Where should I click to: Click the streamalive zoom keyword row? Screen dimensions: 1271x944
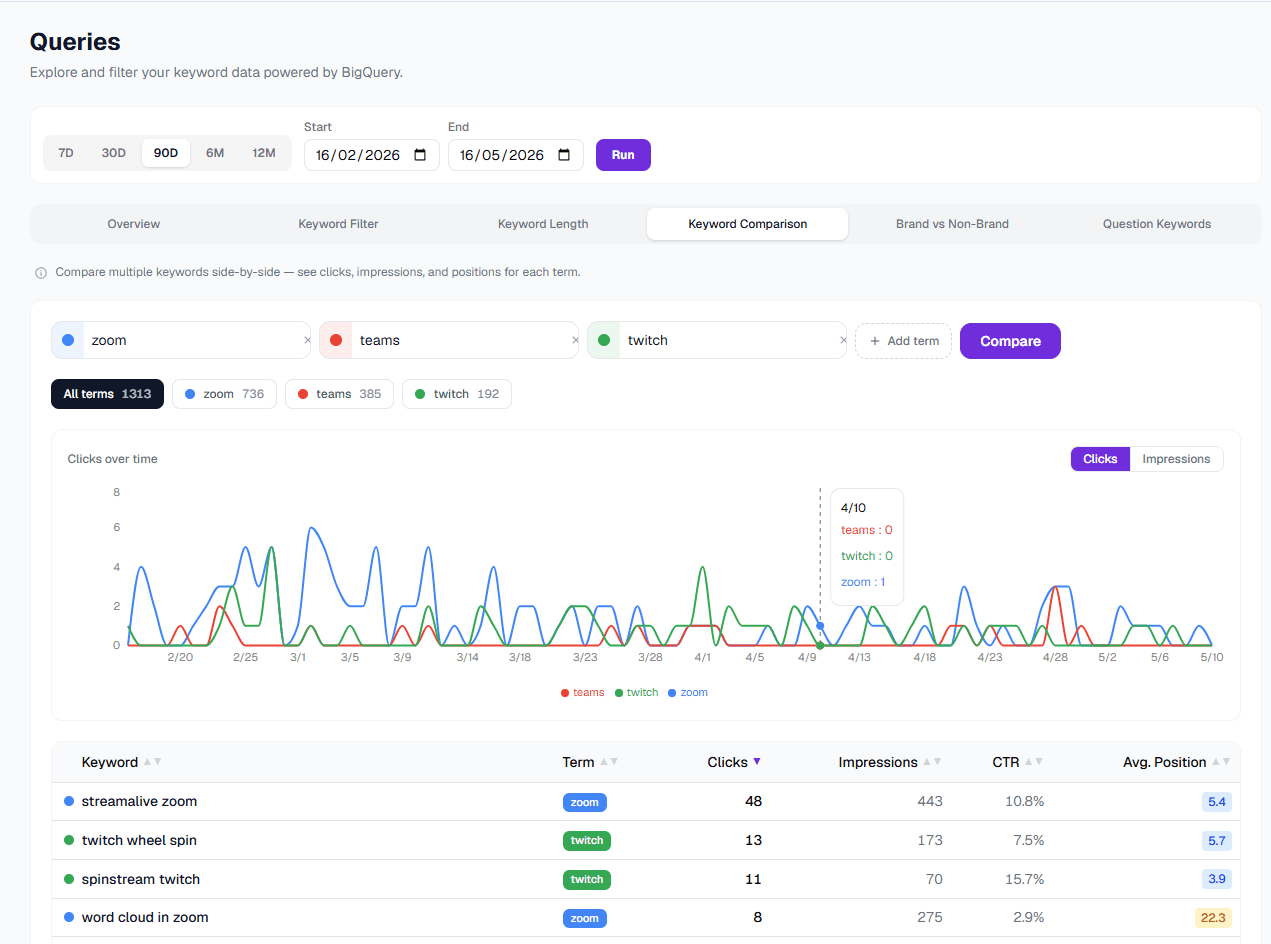[646, 801]
